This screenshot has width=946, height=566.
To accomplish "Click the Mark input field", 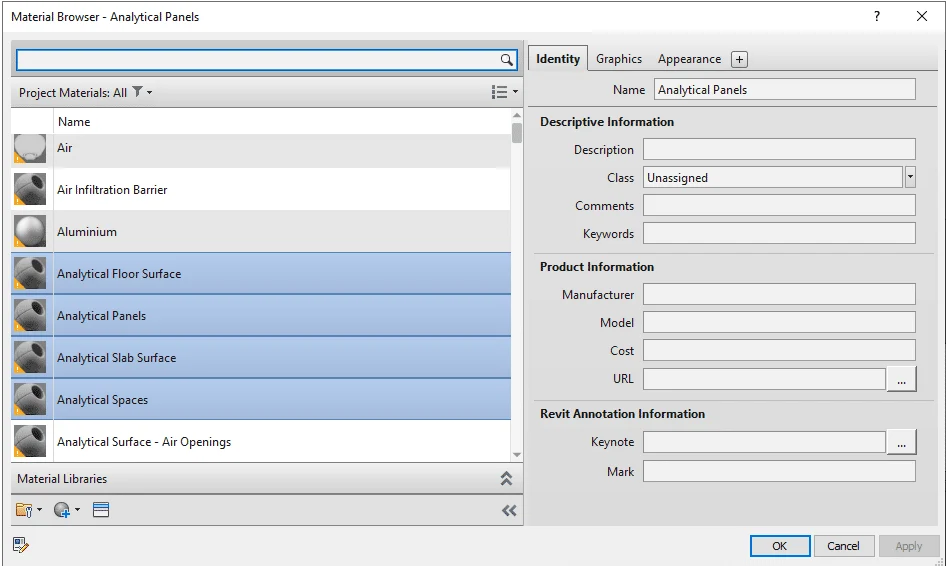I will (779, 471).
